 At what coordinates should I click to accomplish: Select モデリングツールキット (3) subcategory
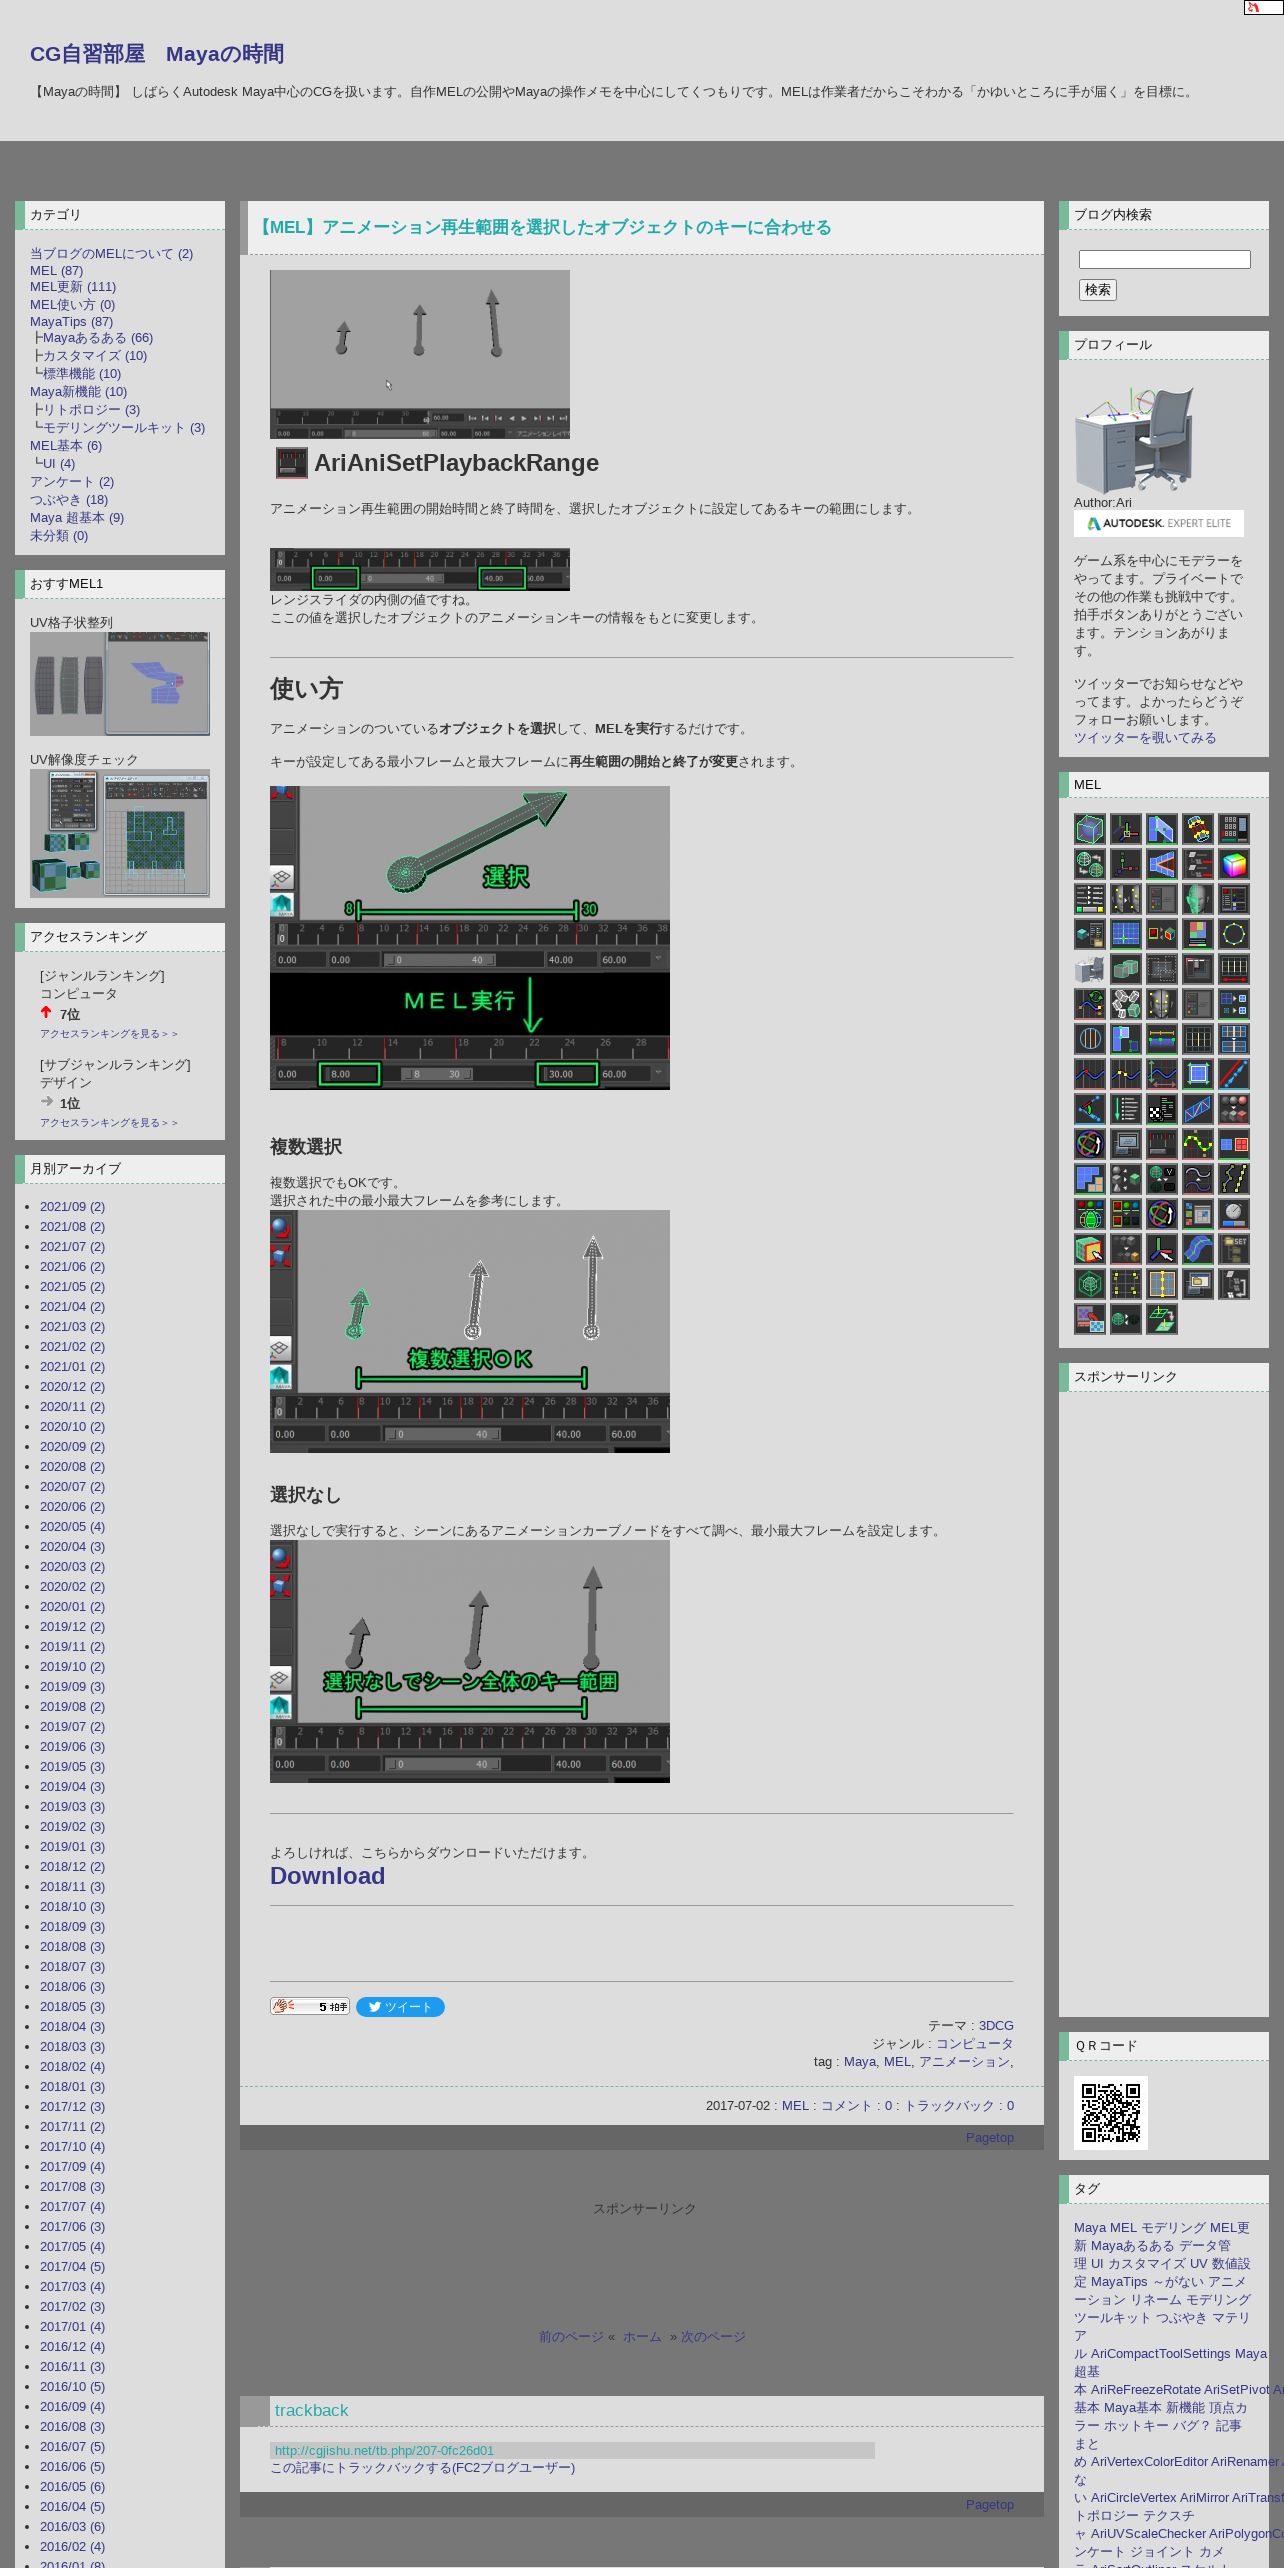click(123, 427)
